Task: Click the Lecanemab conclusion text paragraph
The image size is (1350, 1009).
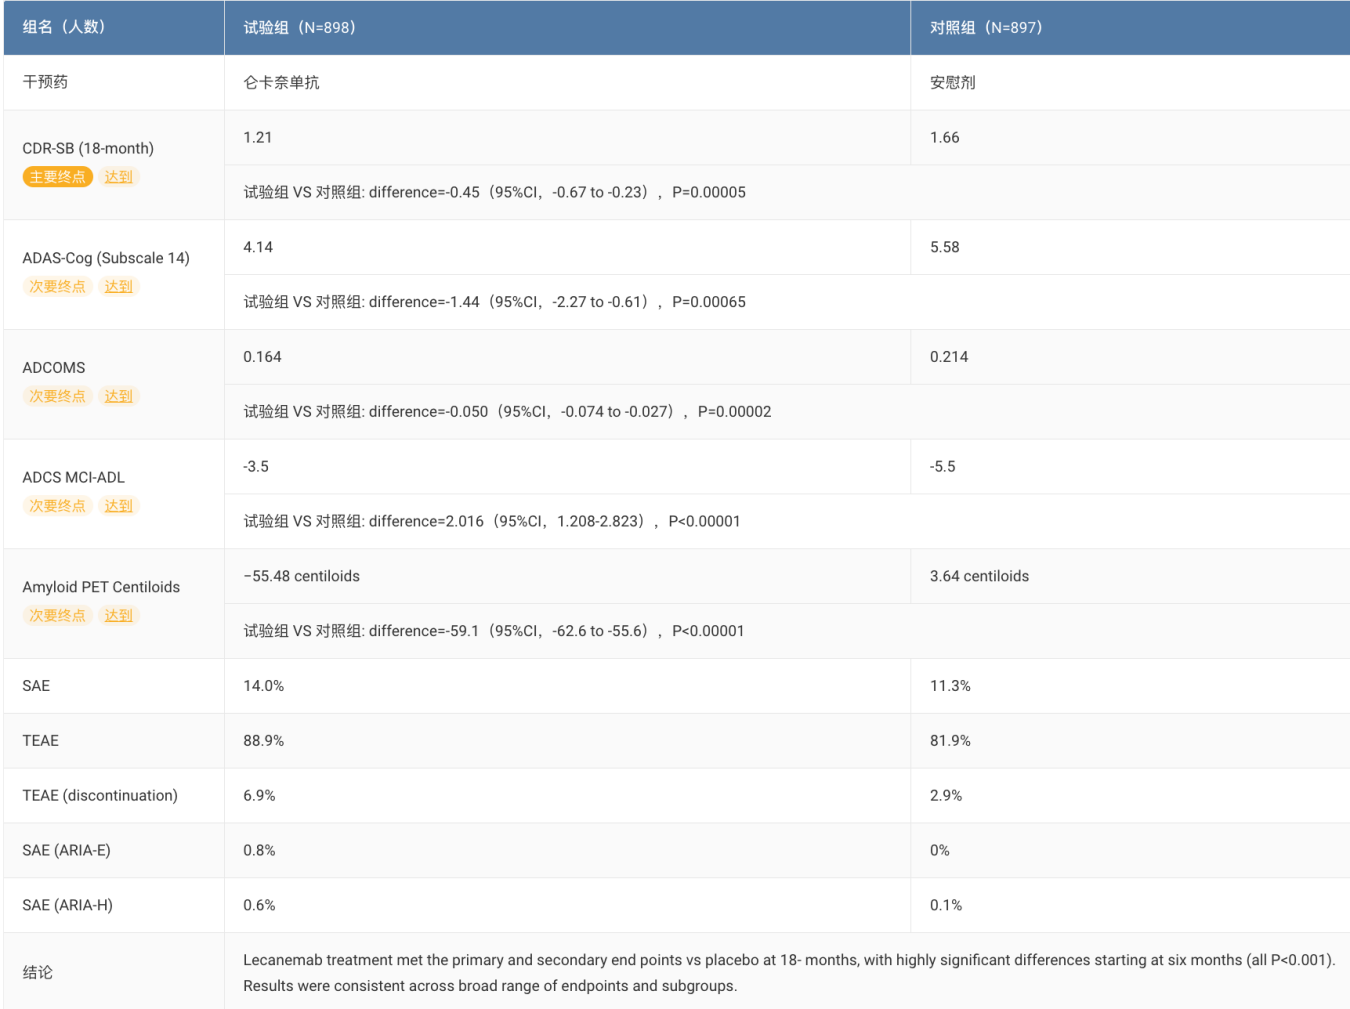Action: pos(788,972)
